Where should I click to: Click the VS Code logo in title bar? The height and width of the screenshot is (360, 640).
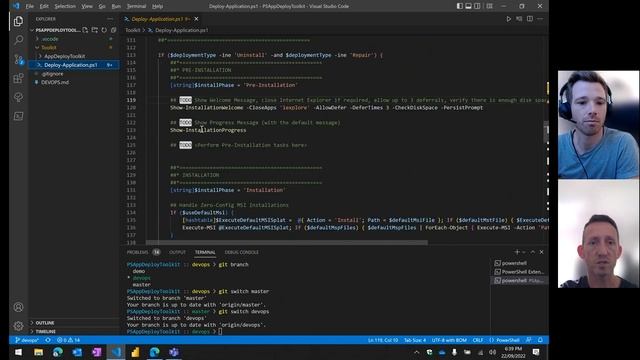point(16,6)
